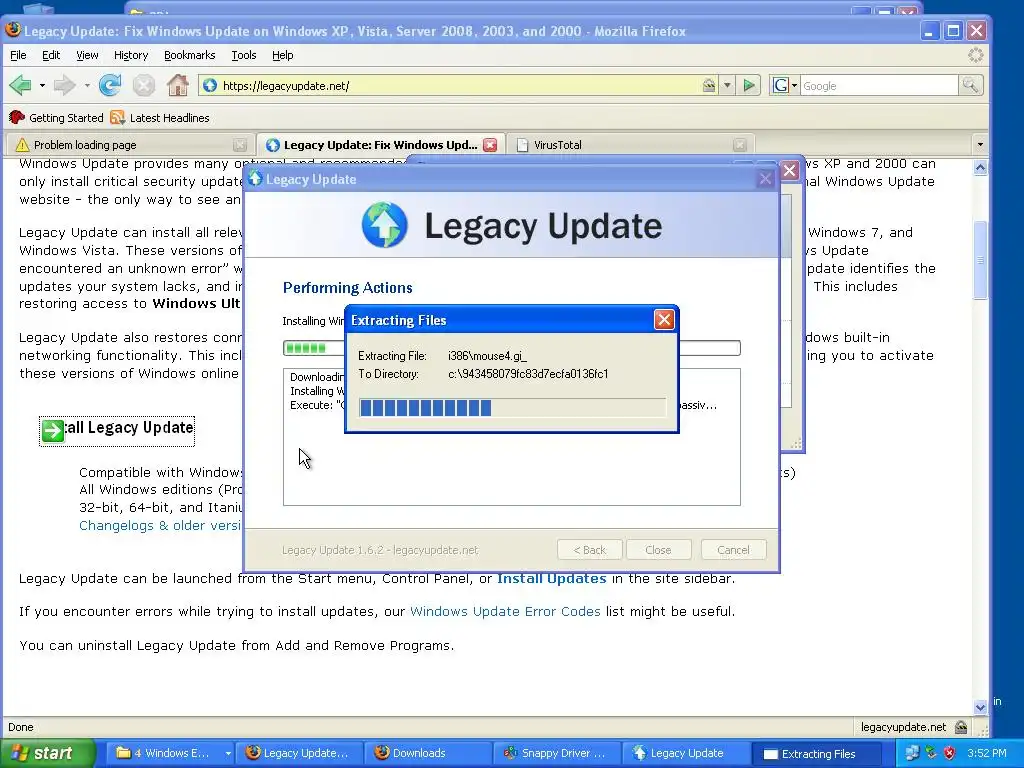Click the Install Legacy Update link

coord(117,429)
